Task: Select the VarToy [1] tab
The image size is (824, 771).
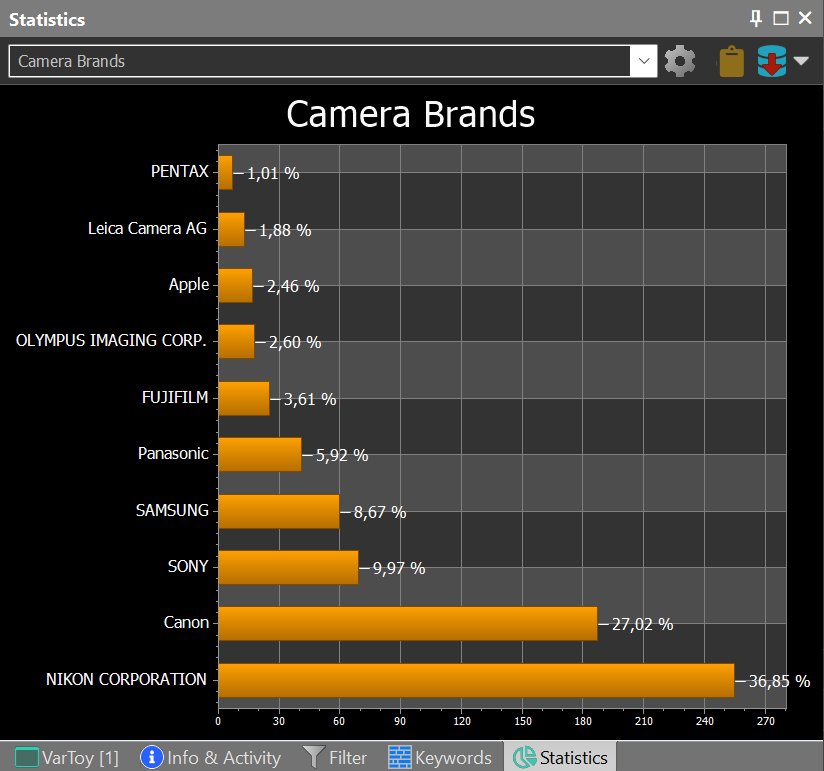Action: click(70, 757)
